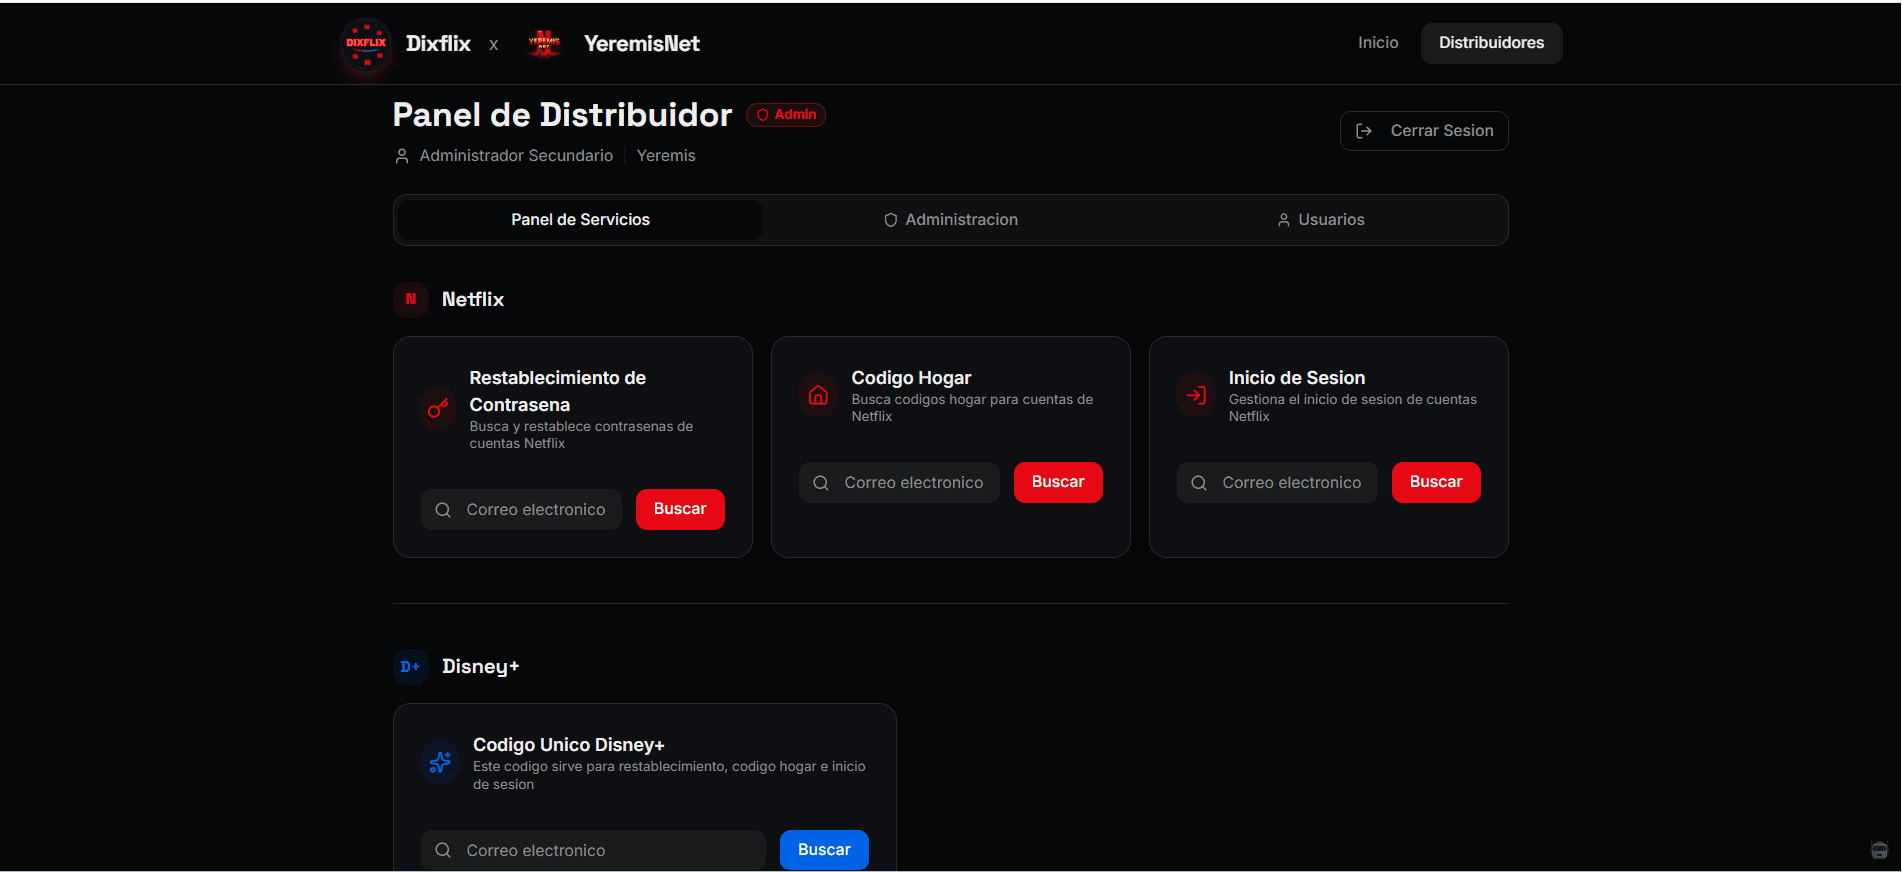The width and height of the screenshot is (1902, 872).
Task: Select the Panel de Servicios tab
Action: tap(580, 220)
